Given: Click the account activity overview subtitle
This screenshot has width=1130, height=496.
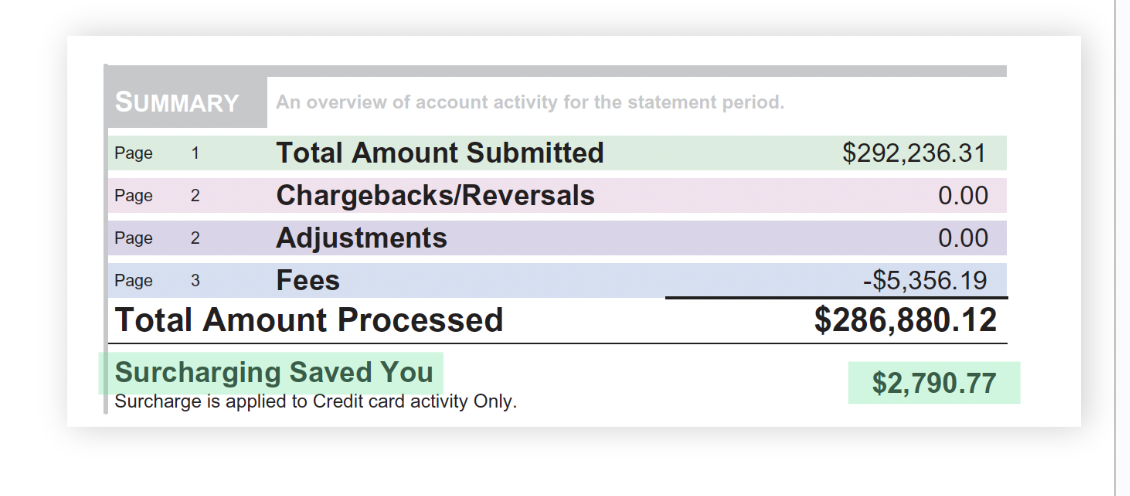Looking at the screenshot, I should coord(530,102).
